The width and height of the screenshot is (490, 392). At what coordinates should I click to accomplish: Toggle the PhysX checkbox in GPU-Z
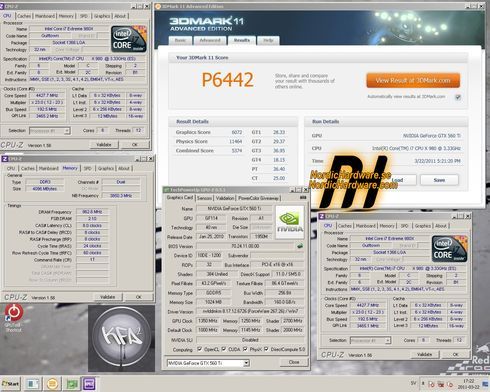[x=245, y=349]
